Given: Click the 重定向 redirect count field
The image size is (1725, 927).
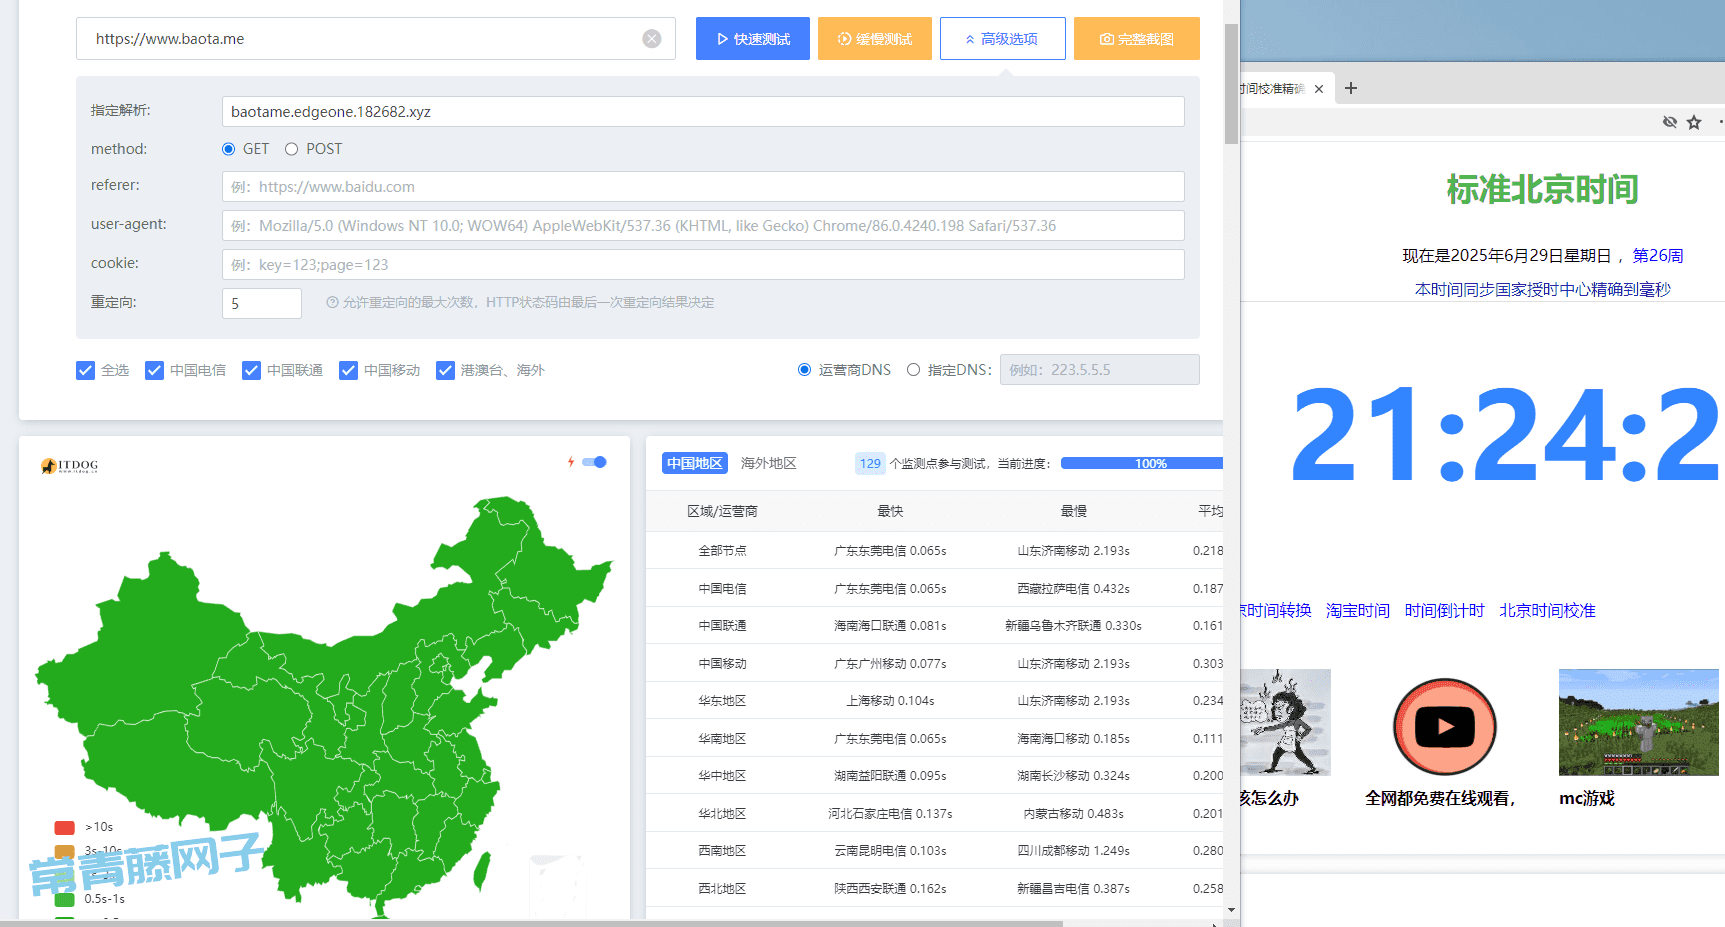Looking at the screenshot, I should click(261, 303).
